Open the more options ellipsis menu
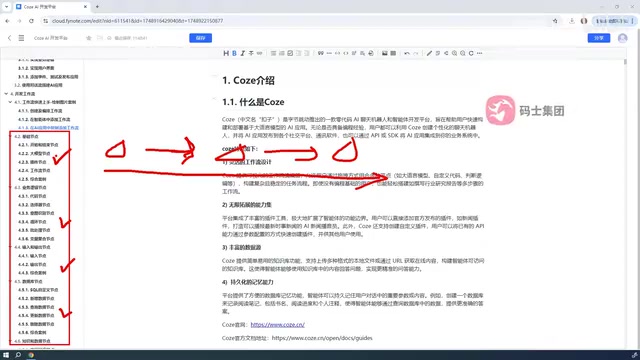This screenshot has height=360, width=640. pyautogui.click(x=479, y=53)
